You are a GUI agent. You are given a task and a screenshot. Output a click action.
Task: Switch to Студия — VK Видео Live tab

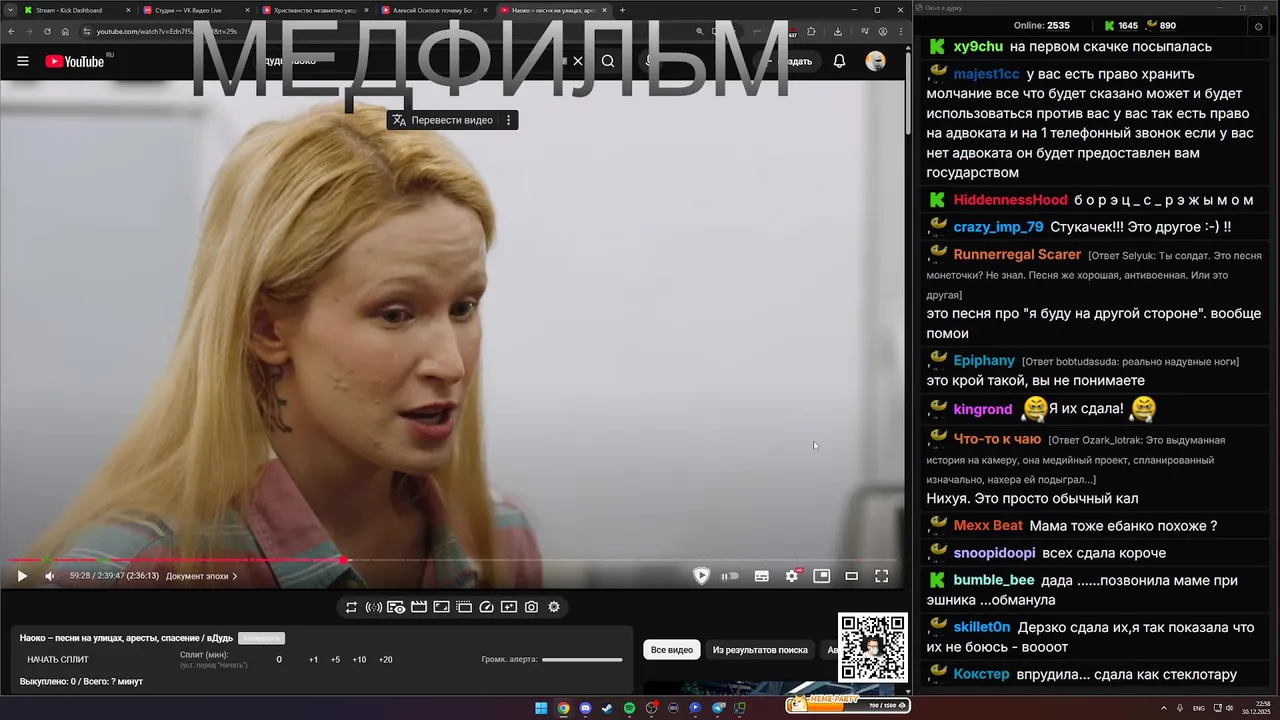[195, 10]
